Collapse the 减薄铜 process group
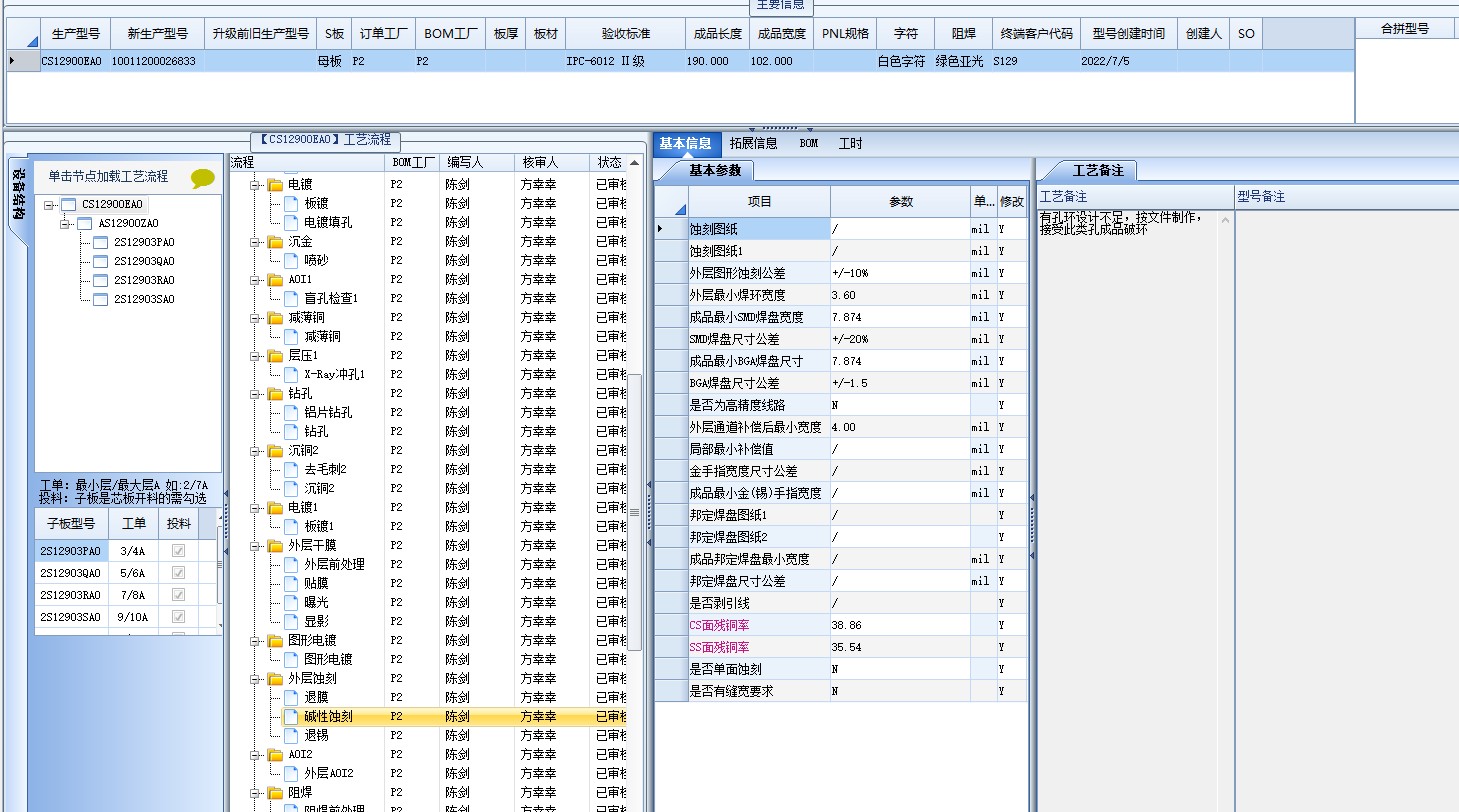This screenshot has width=1459, height=812. (255, 319)
